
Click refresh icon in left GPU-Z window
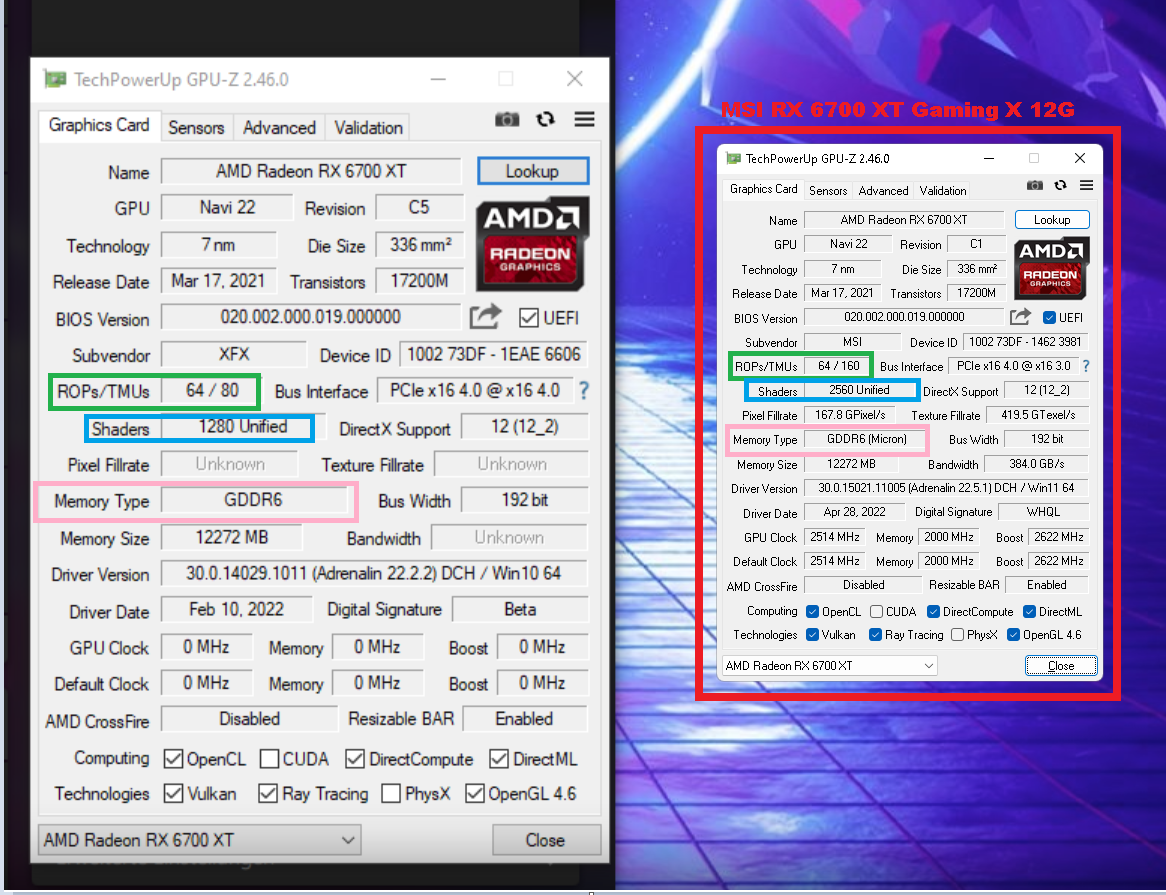pos(546,119)
